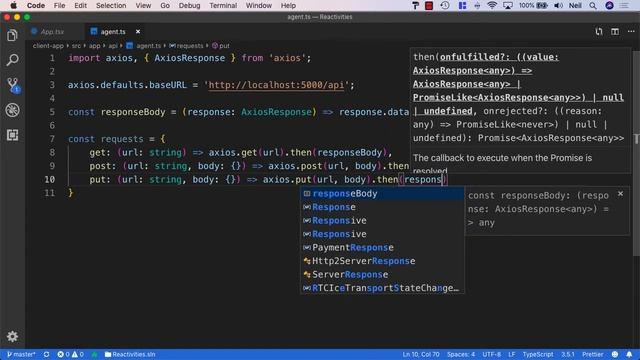Open the Selection menu

point(111,5)
